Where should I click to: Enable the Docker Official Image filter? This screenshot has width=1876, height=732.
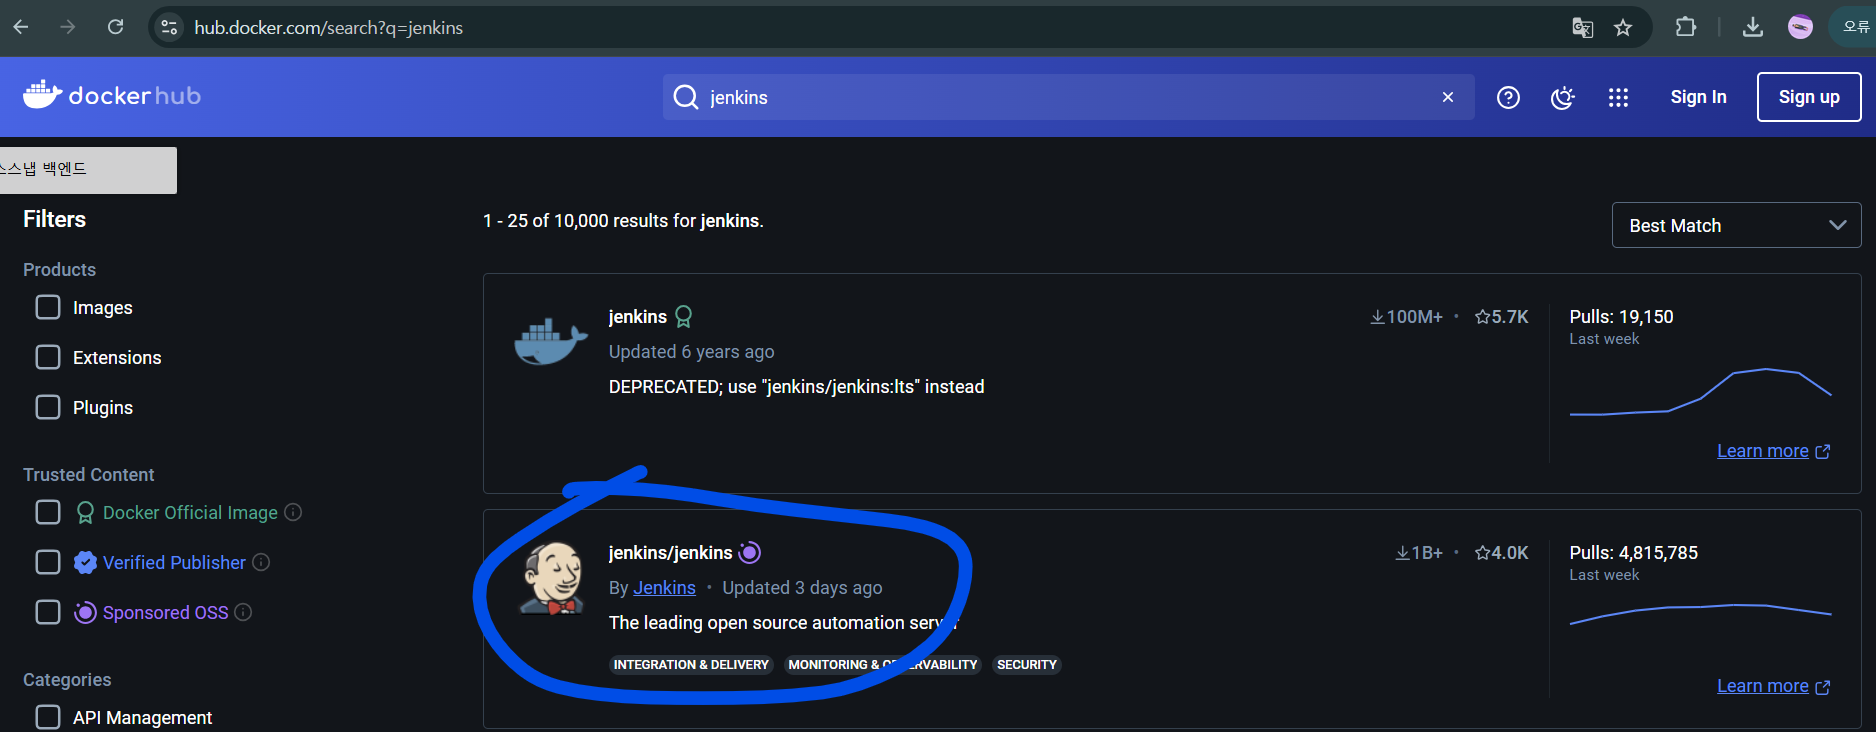(48, 512)
